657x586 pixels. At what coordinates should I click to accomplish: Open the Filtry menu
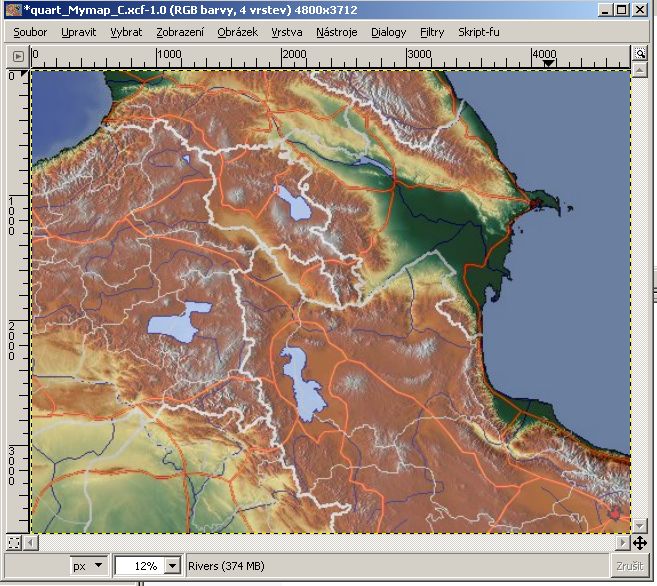tap(432, 32)
